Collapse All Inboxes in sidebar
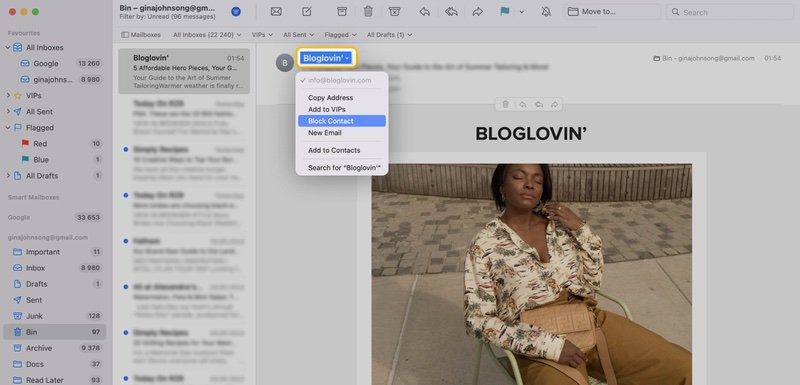 pos(8,47)
